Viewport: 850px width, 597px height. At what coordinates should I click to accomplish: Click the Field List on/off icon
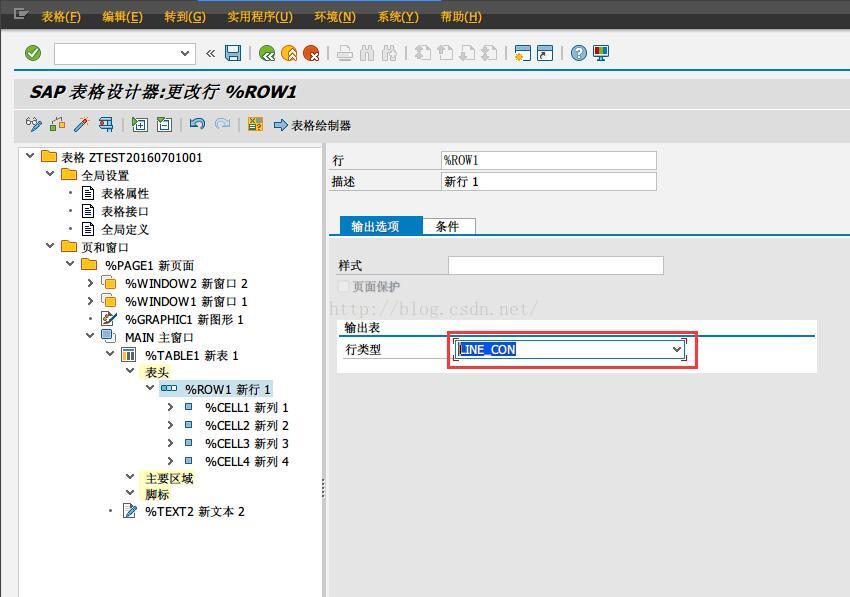pyautogui.click(x=255, y=124)
